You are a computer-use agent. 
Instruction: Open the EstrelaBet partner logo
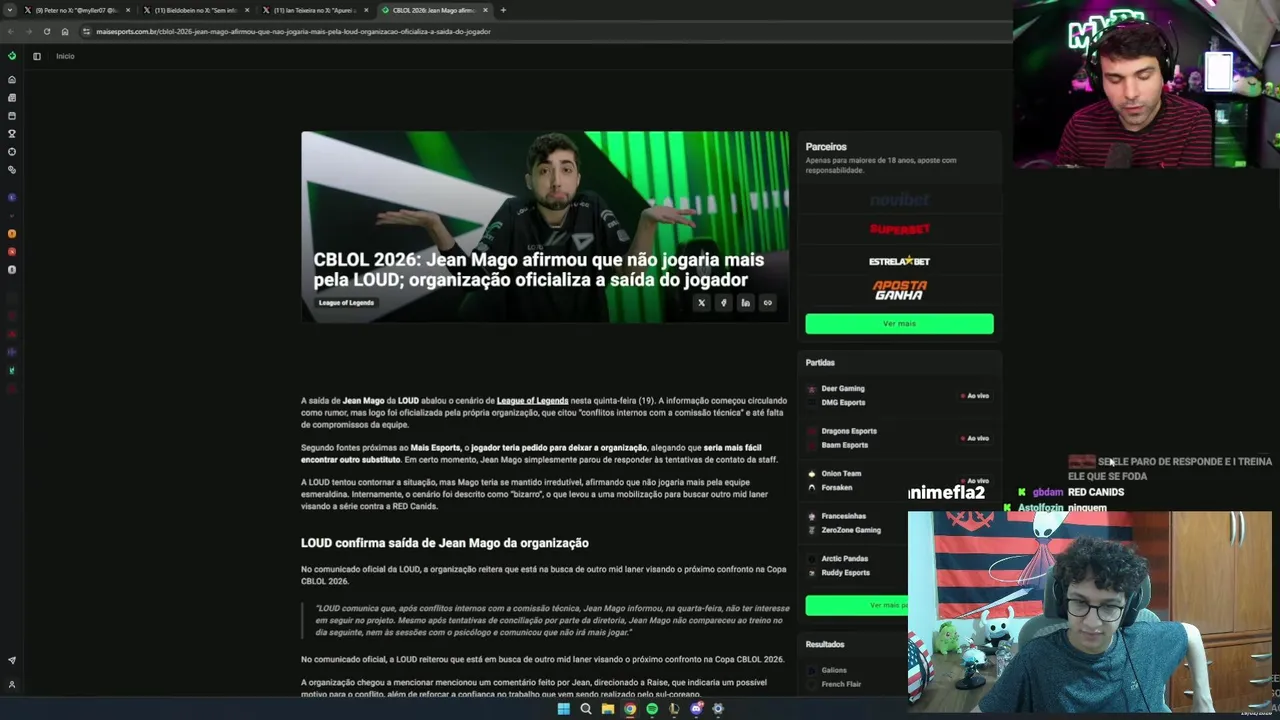pos(899,261)
